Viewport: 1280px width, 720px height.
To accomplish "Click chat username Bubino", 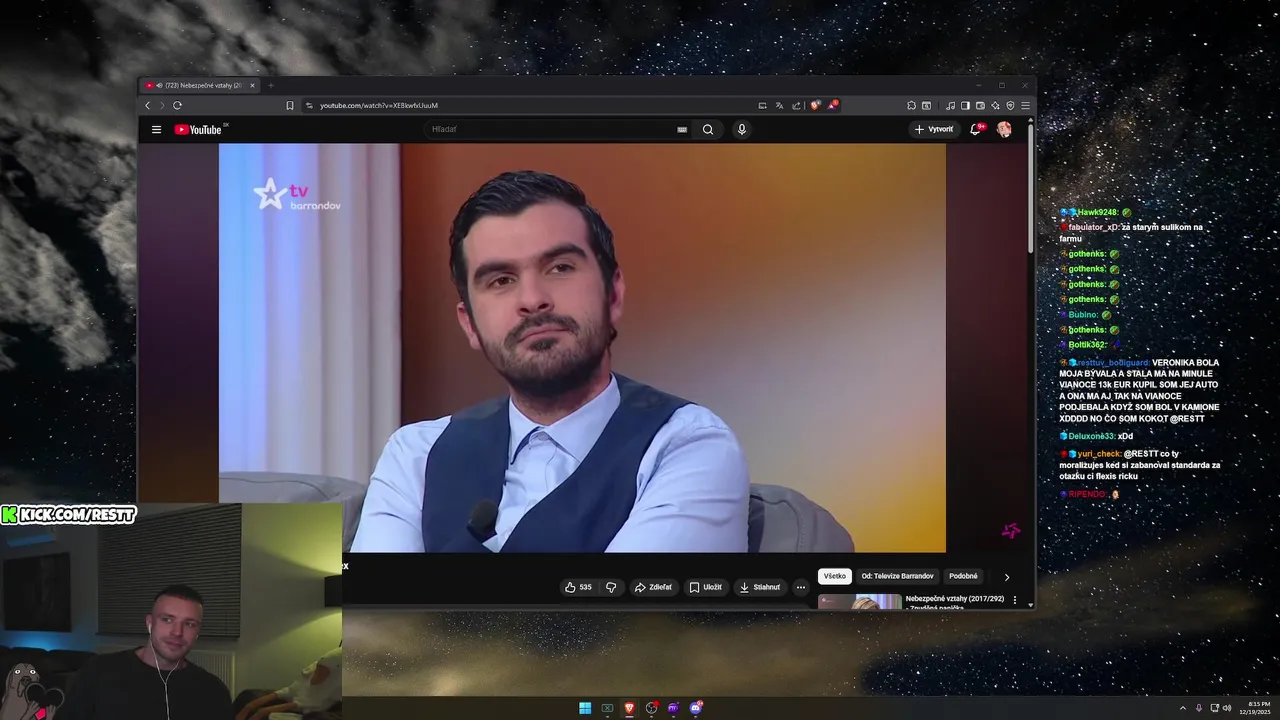I will pos(1083,315).
